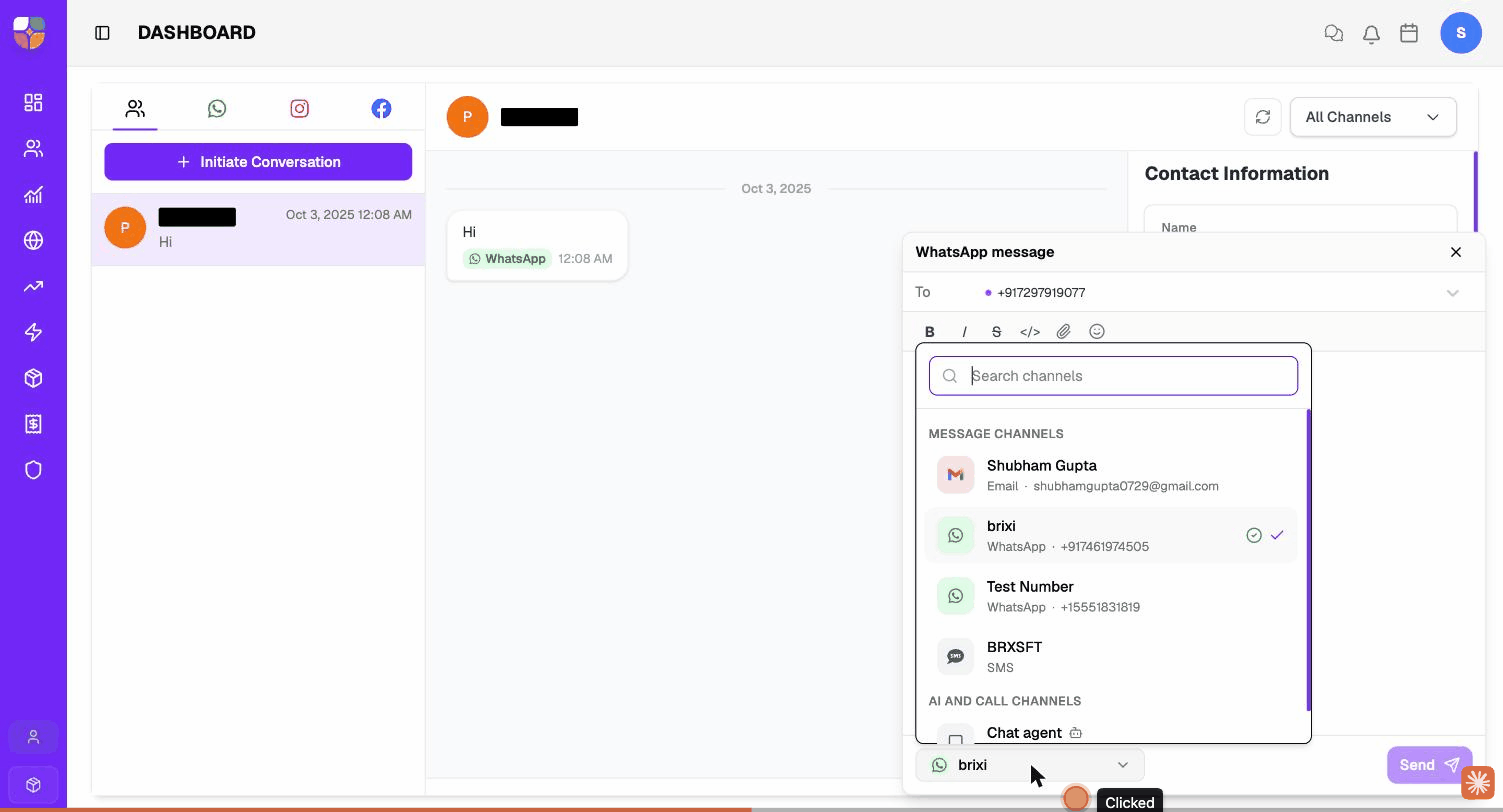The image size is (1503, 812).
Task: Click the DASHBOARD title
Action: [x=197, y=33]
